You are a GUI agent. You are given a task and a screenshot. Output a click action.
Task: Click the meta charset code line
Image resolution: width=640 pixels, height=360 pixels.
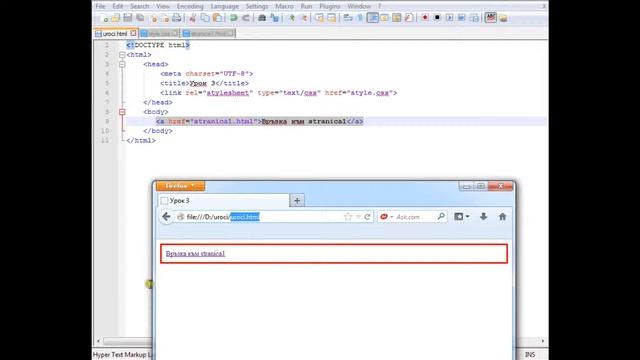coord(207,73)
